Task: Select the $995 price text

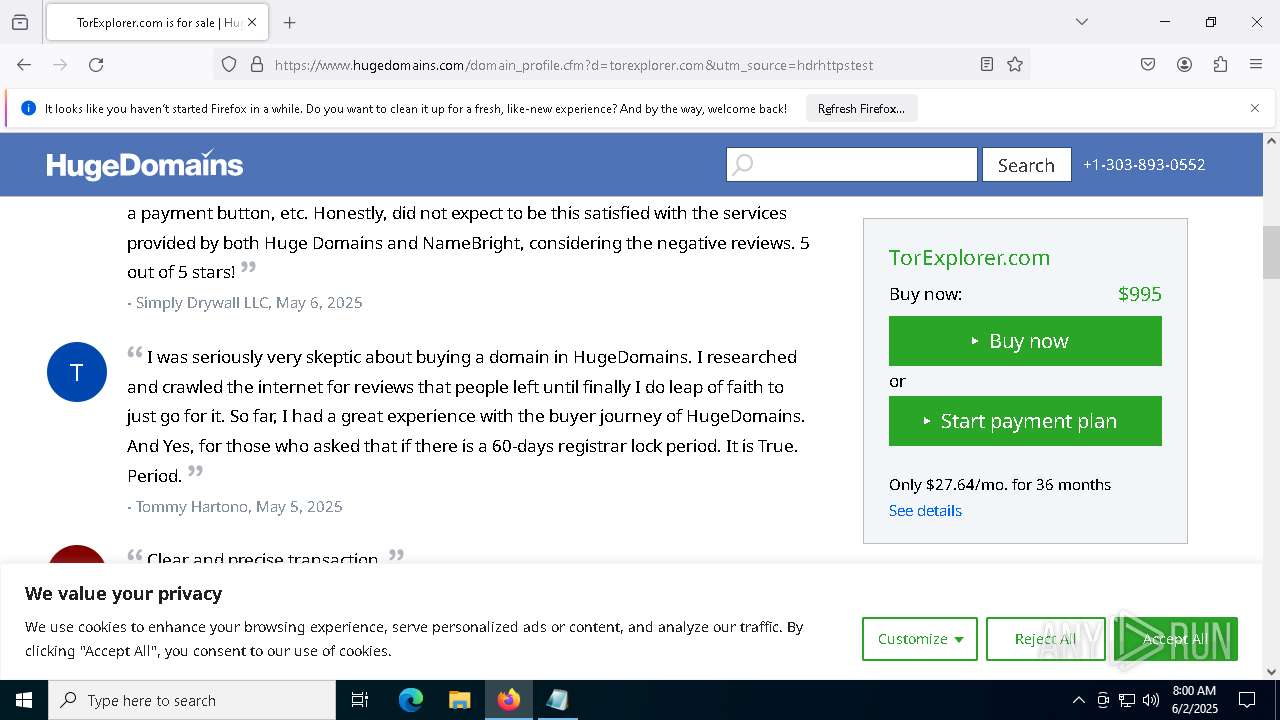Action: [x=1140, y=294]
